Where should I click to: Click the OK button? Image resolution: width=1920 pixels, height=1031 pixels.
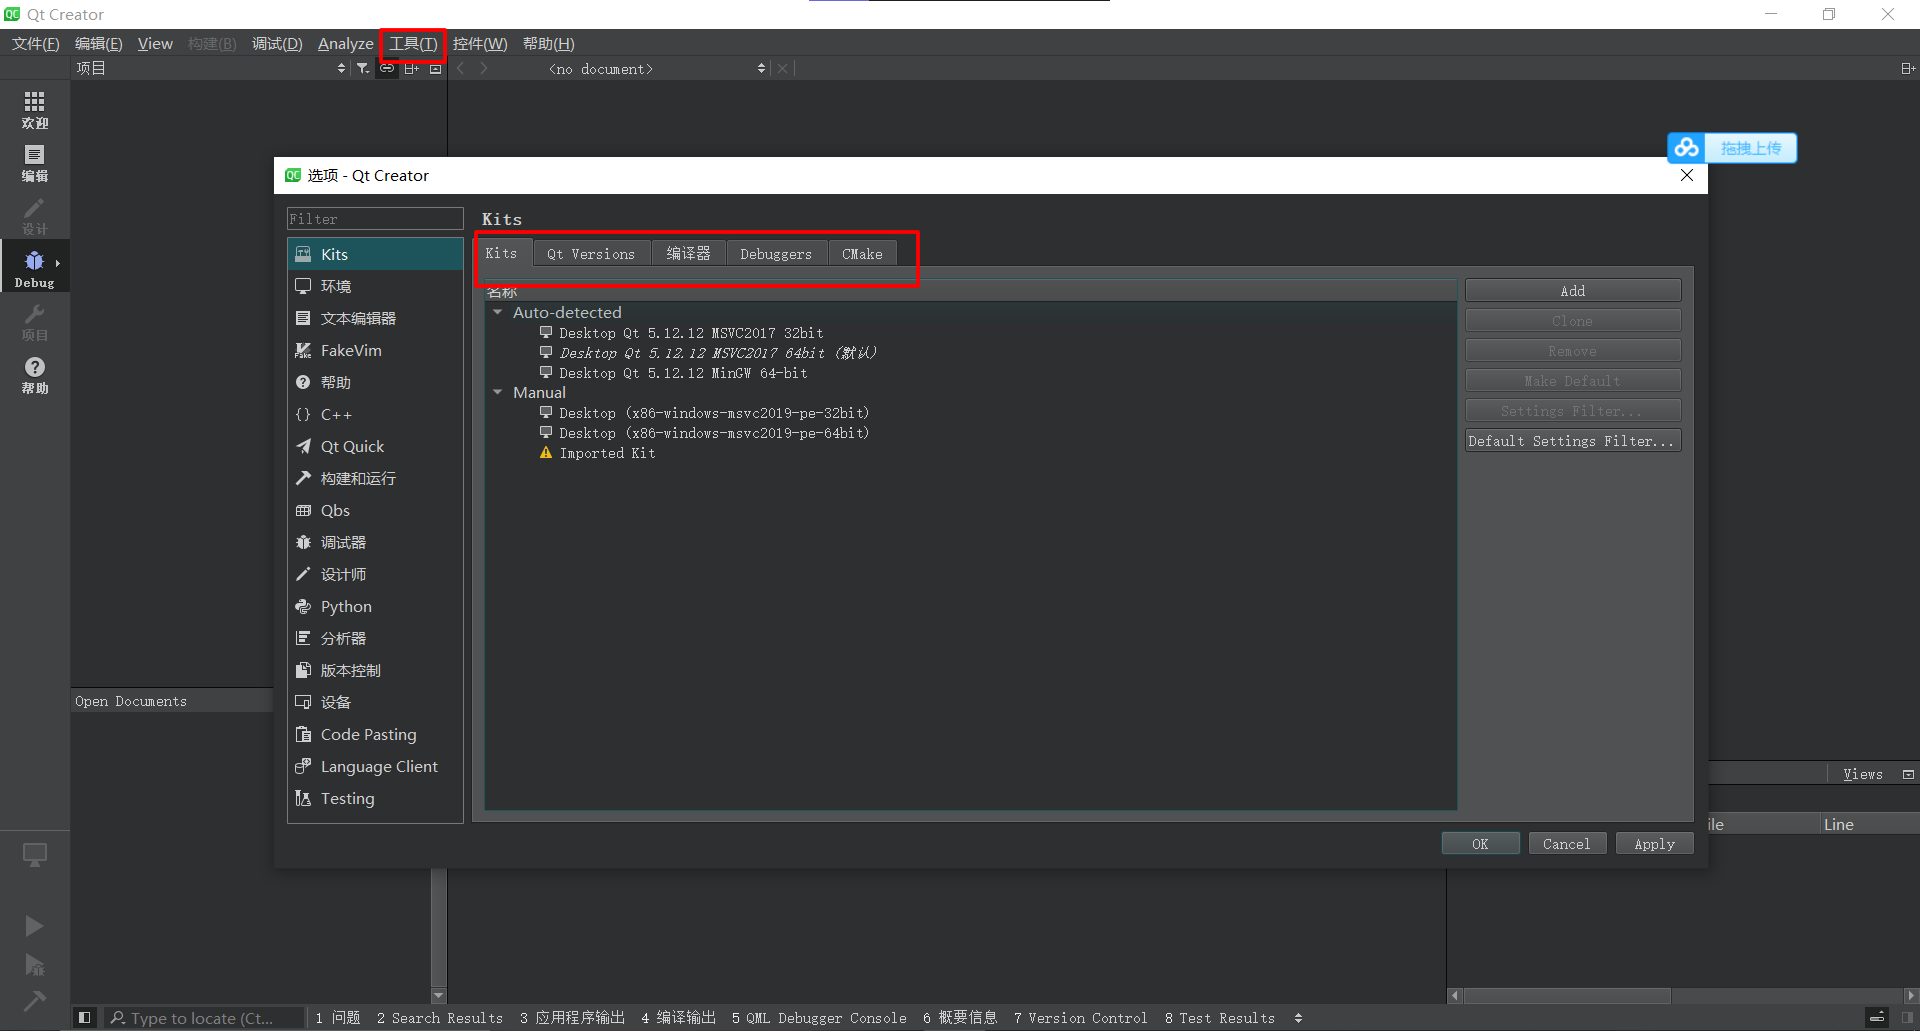(1480, 843)
